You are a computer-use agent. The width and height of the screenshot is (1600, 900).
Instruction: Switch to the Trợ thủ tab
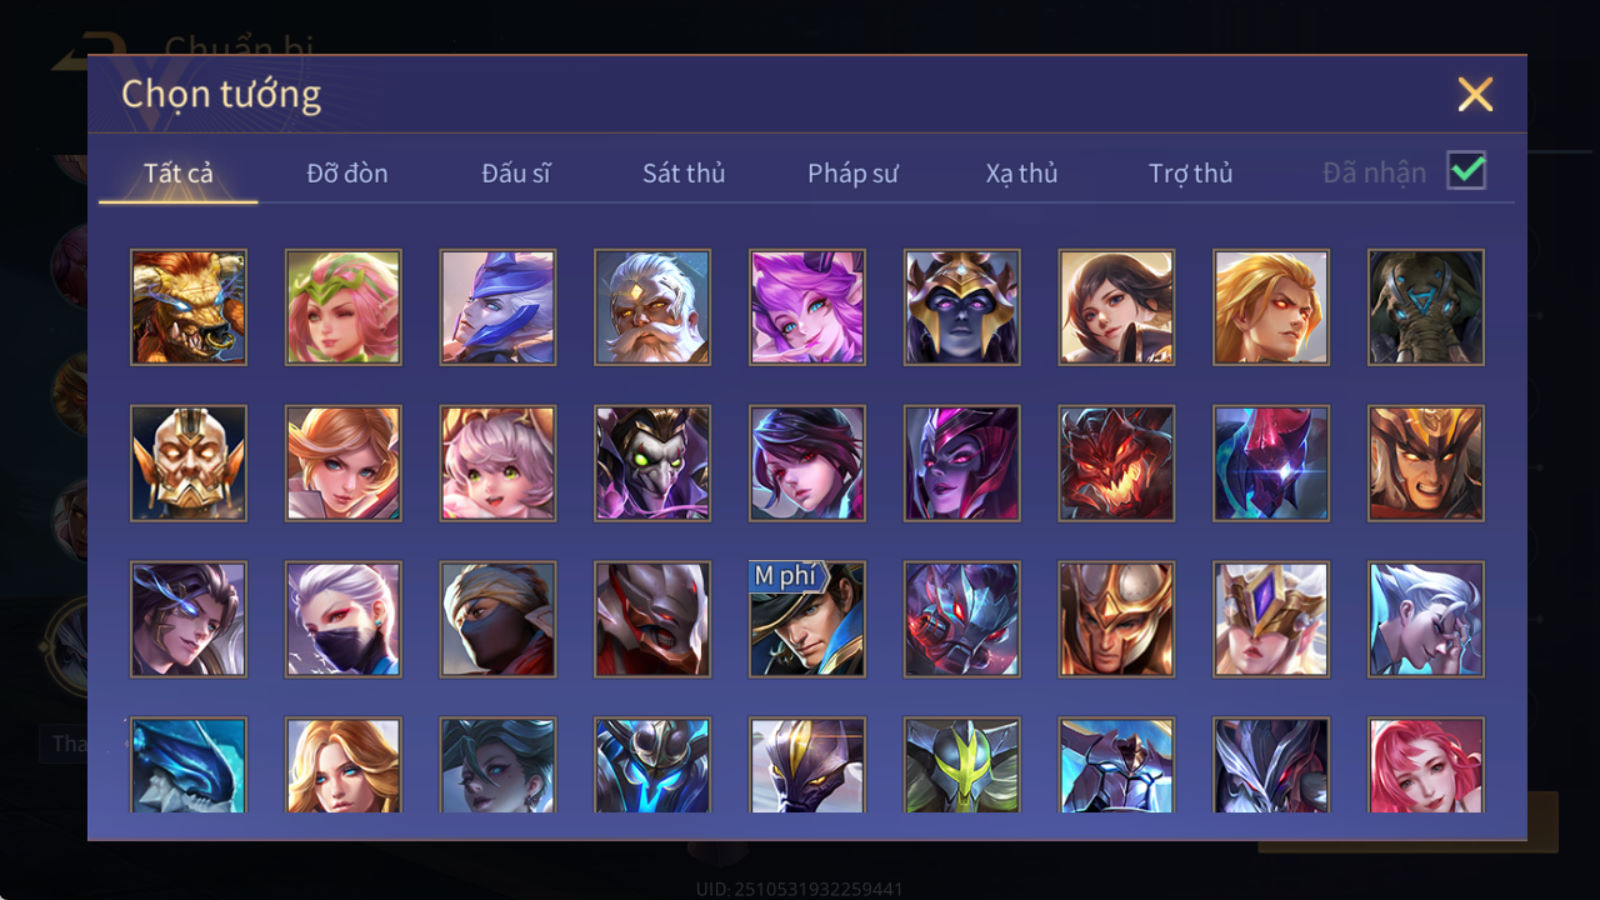tap(1190, 173)
